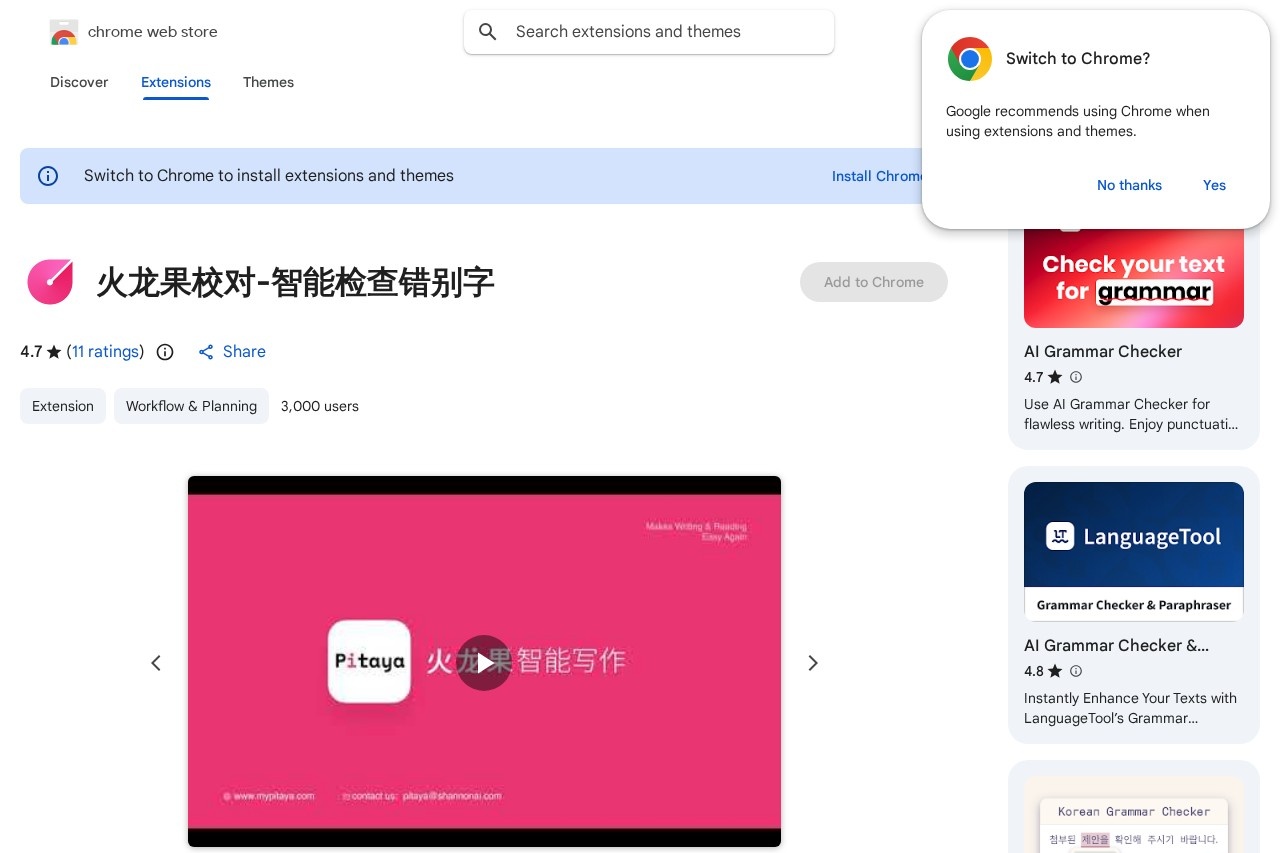1280x853 pixels.
Task: Click the info icon beside AI Grammar Checker's rating
Action: tap(1076, 377)
